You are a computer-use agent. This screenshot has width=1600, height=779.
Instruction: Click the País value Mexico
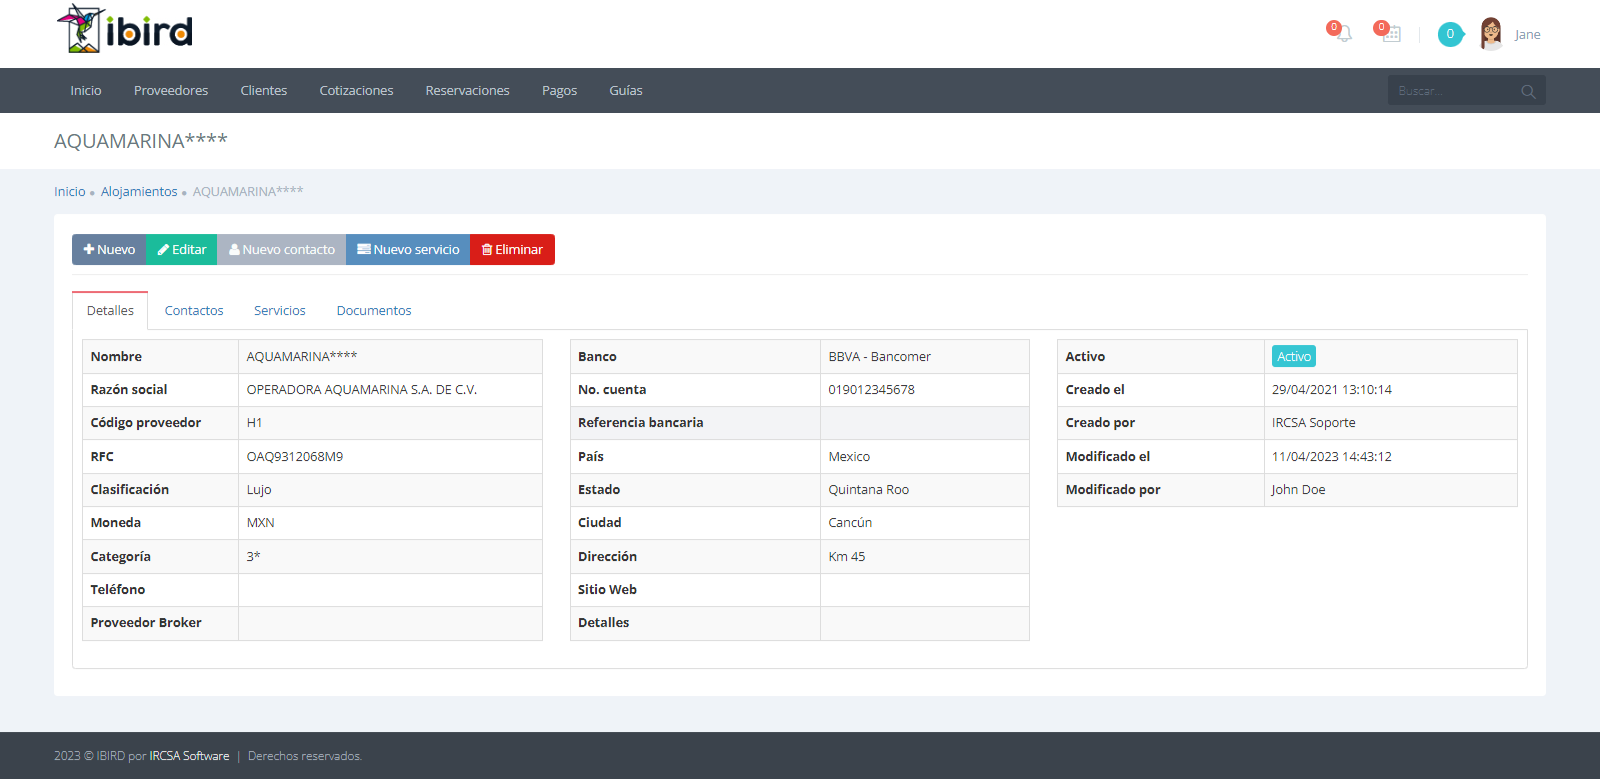pos(850,456)
